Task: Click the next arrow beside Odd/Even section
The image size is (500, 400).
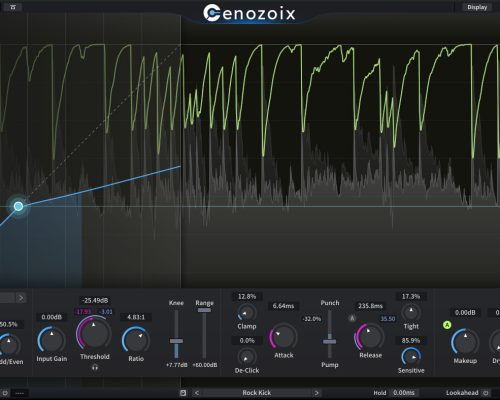Action: pos(21,298)
